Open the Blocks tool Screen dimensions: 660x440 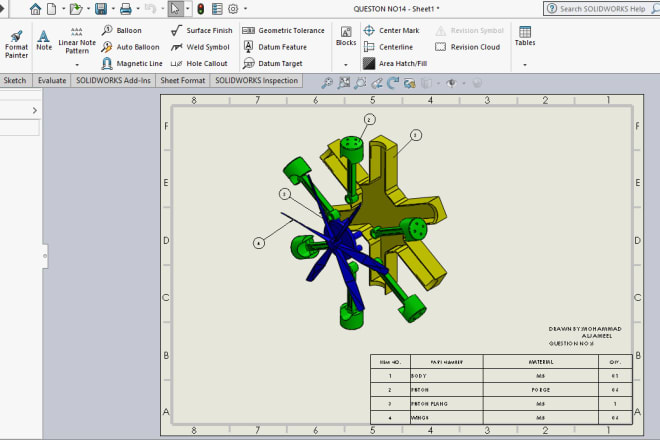point(346,36)
